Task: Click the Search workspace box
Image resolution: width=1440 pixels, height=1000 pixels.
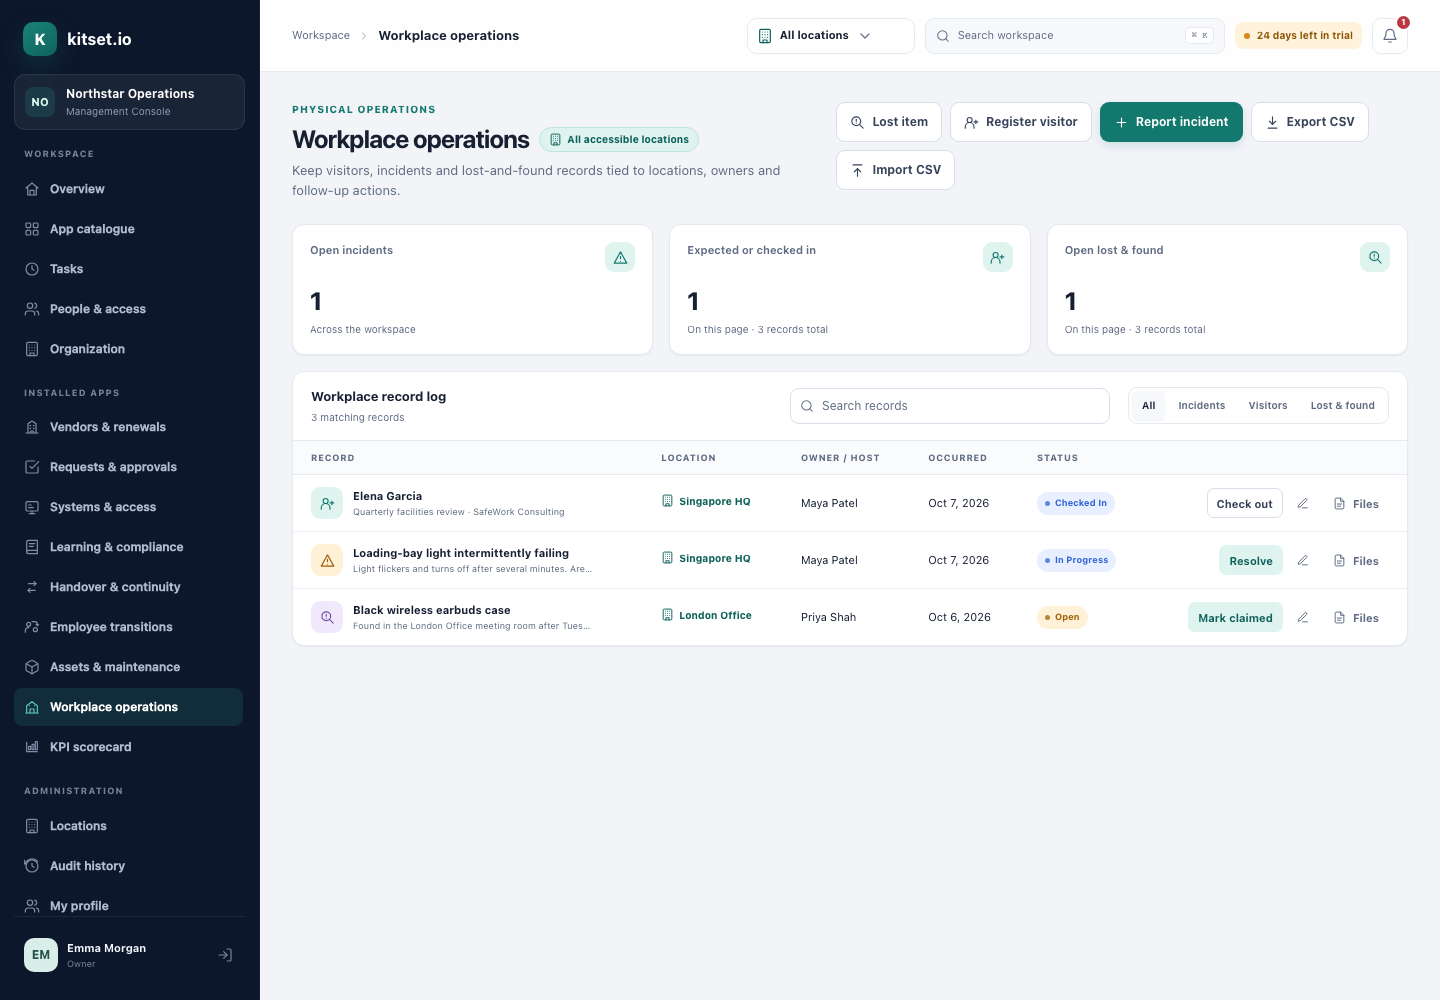Action: [x=1075, y=36]
